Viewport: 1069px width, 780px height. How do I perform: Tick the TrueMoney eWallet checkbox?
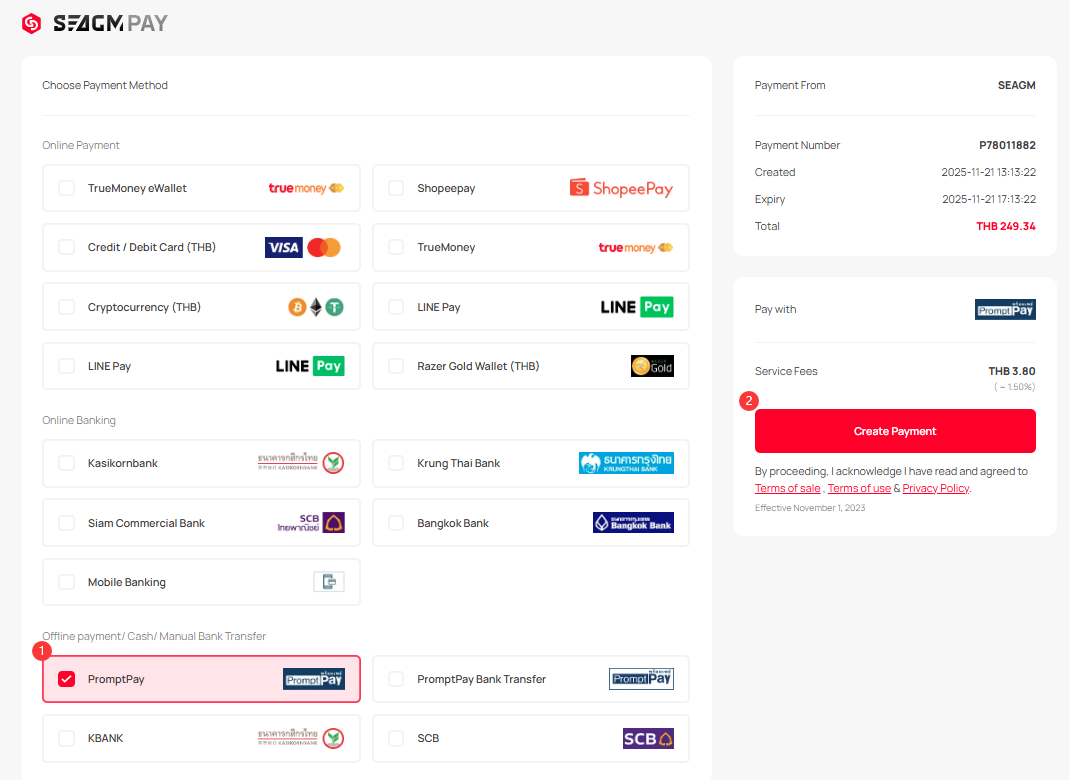[x=67, y=188]
